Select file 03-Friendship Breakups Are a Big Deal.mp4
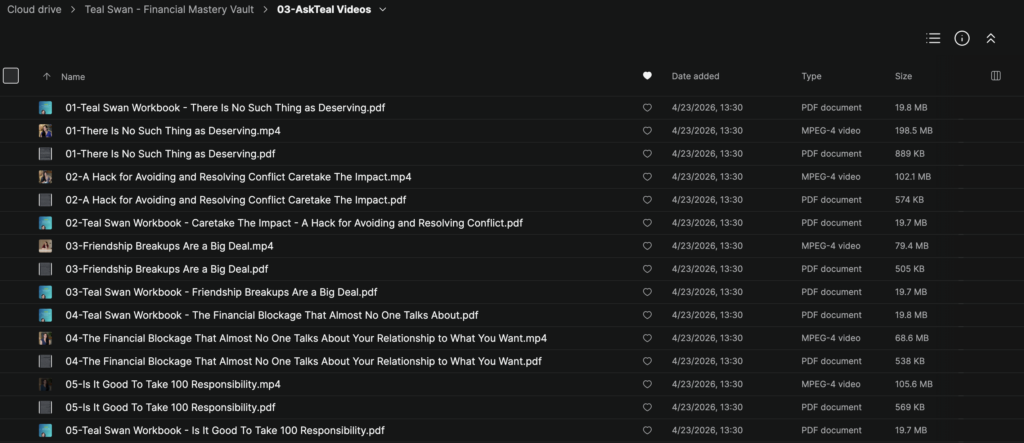 169,246
